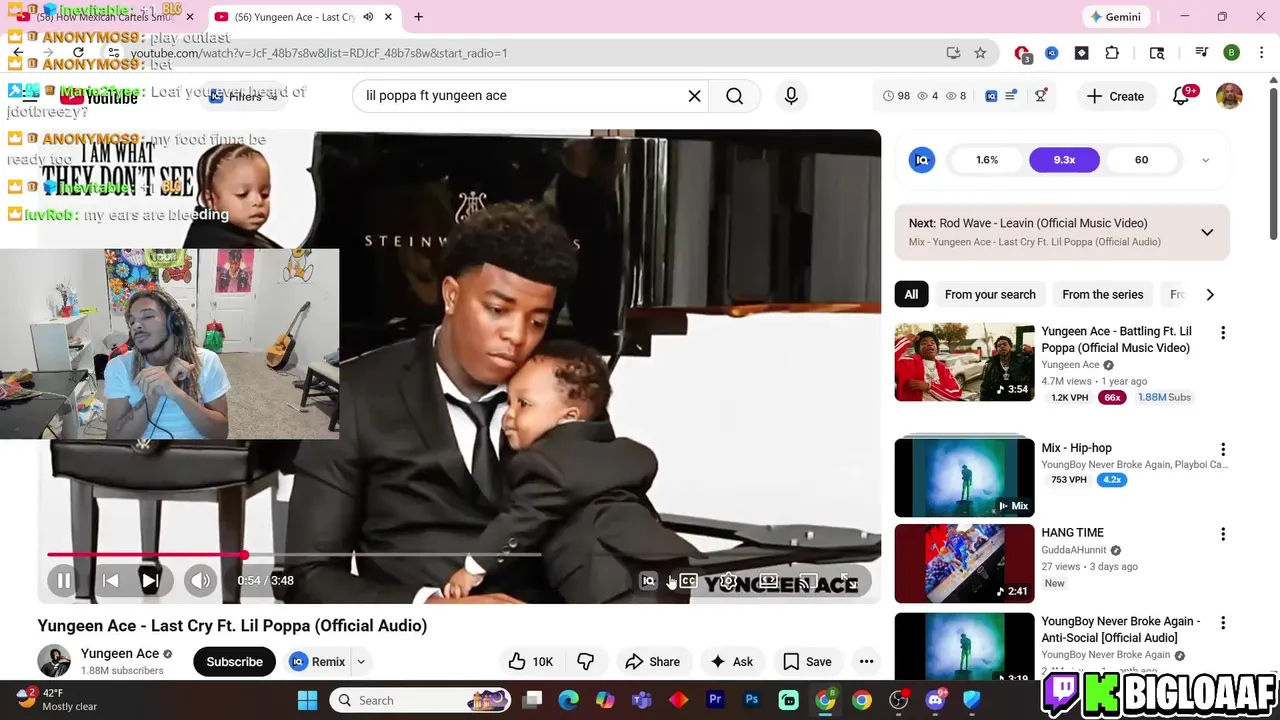Click install app icon in address bar
This screenshot has height=720, width=1280.
coord(953,53)
